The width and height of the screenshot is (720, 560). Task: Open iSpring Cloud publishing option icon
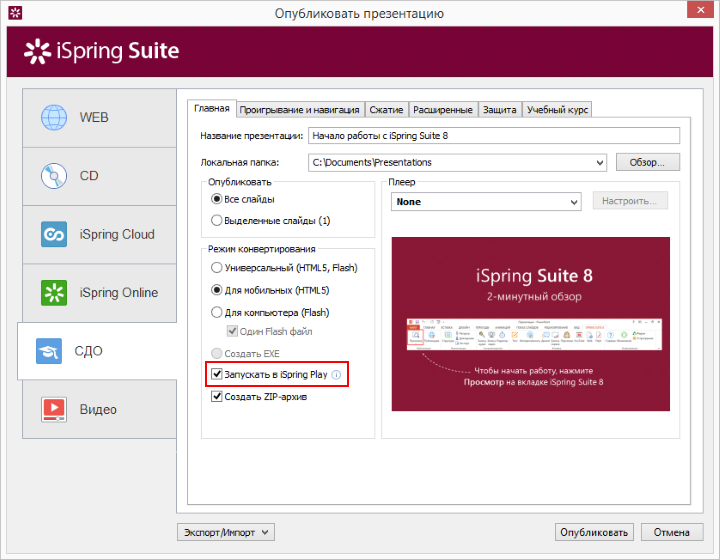(x=54, y=234)
